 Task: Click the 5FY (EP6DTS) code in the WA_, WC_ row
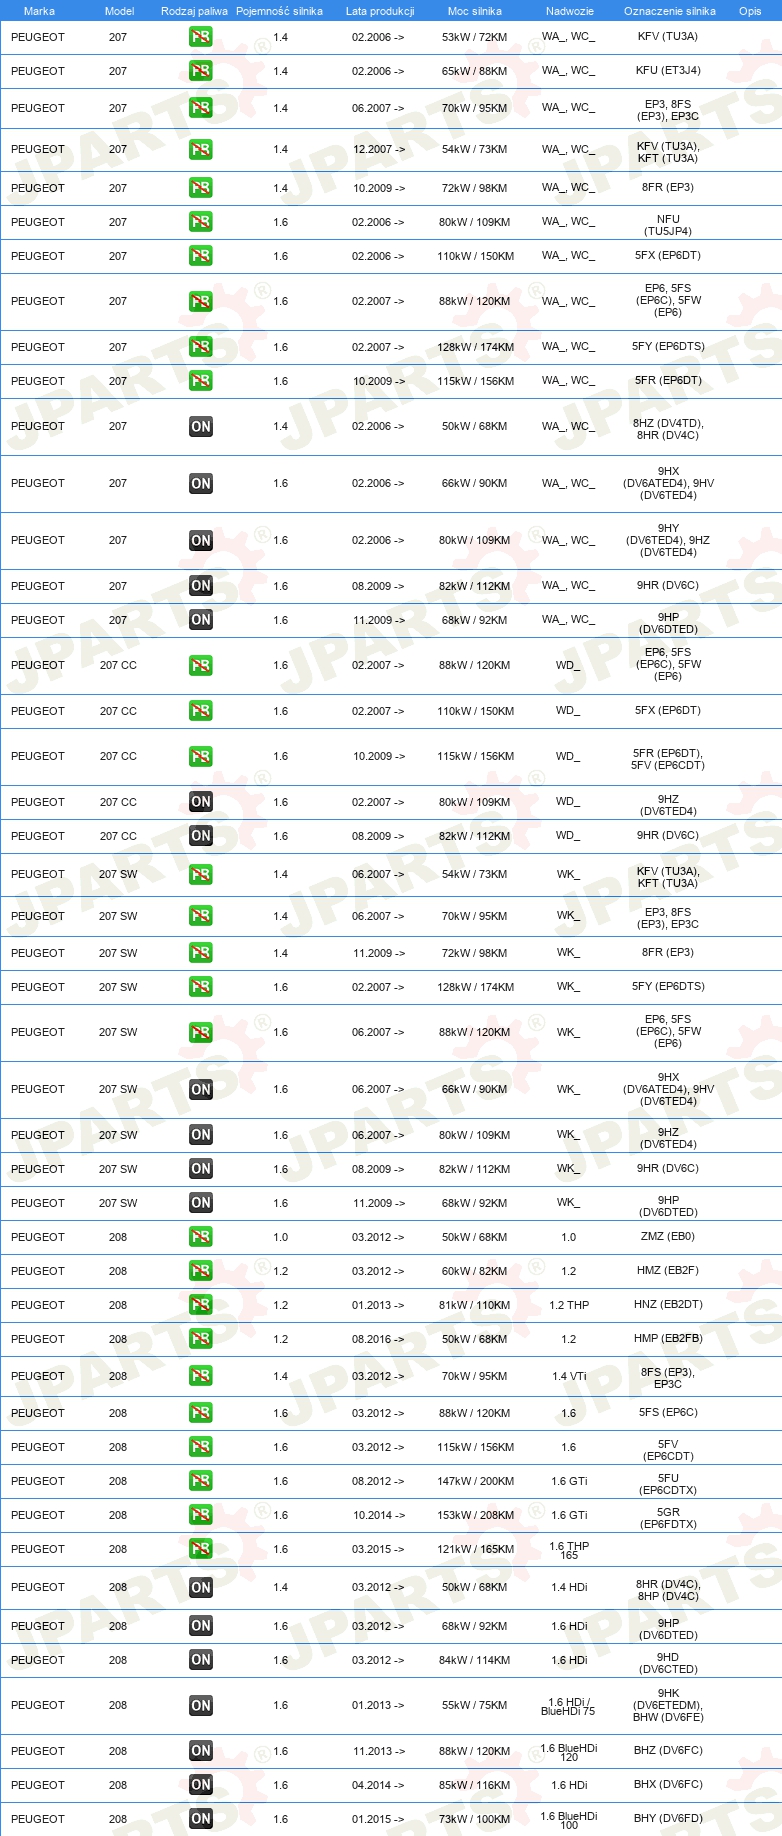pyautogui.click(x=668, y=346)
